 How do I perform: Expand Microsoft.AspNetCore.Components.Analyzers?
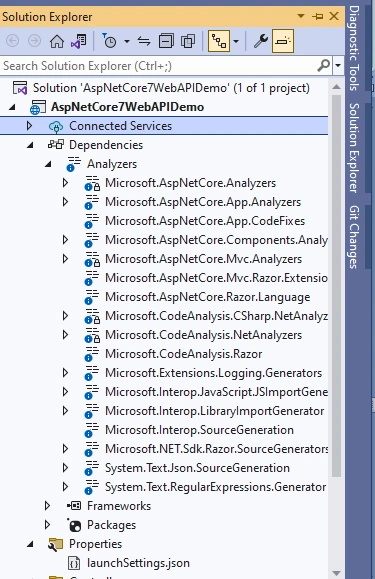[x=66, y=240]
